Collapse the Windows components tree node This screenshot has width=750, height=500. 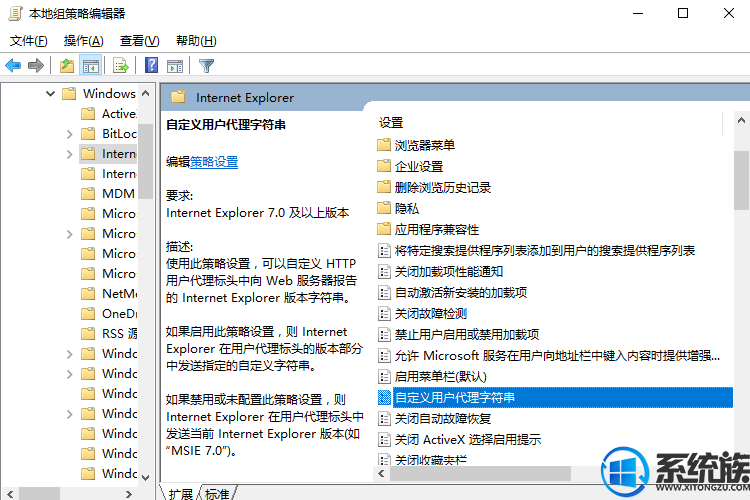click(50, 93)
